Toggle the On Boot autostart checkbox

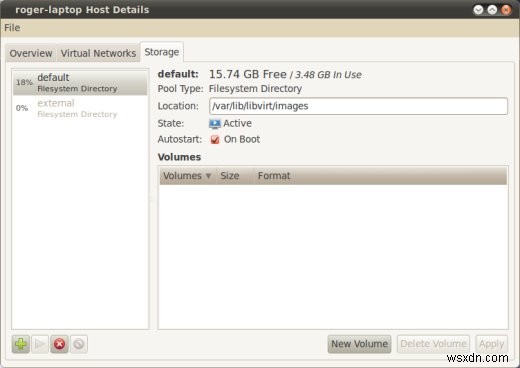tap(215, 139)
